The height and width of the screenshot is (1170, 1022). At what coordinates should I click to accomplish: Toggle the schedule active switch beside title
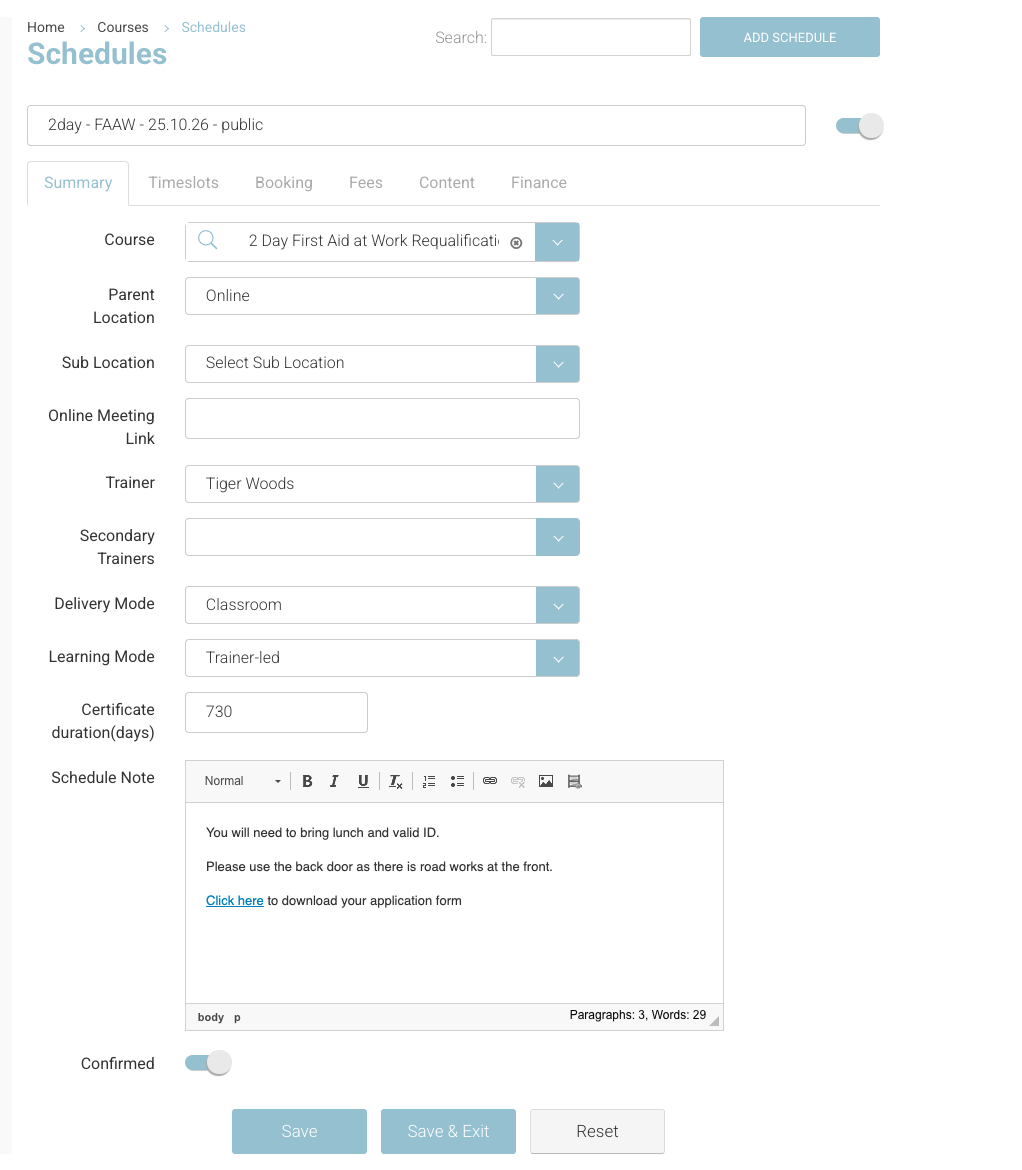859,126
